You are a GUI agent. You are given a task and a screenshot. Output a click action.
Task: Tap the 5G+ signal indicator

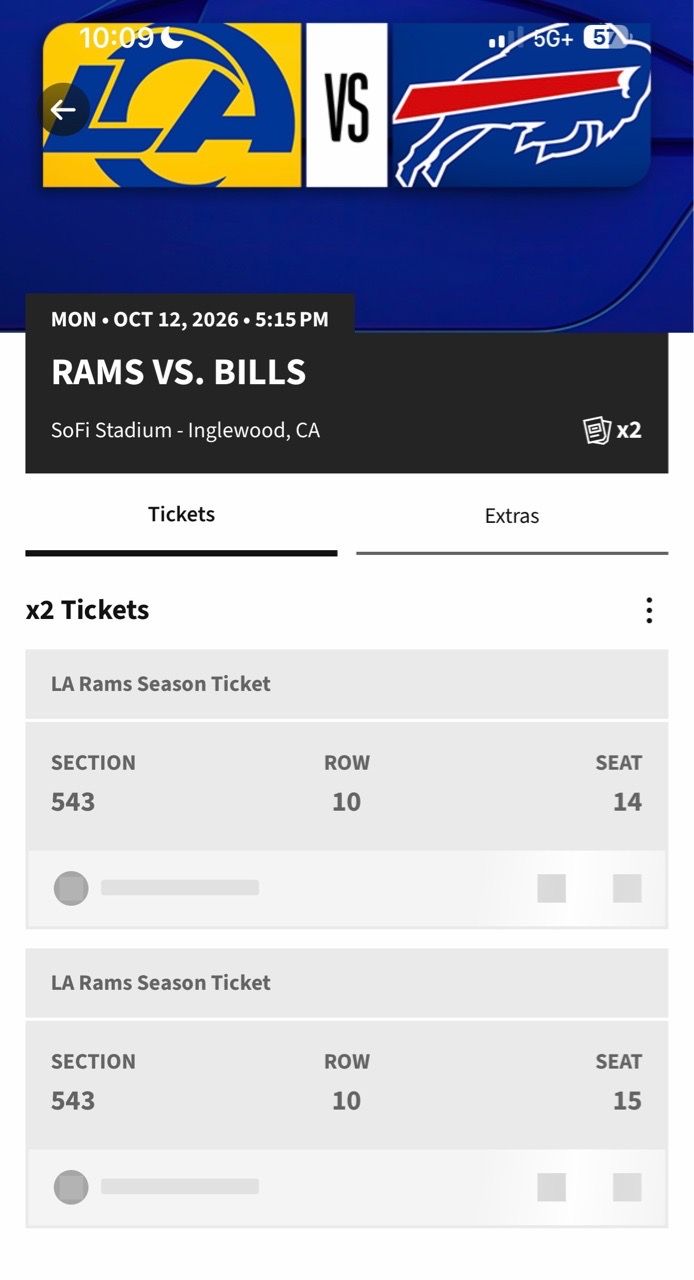coord(553,39)
